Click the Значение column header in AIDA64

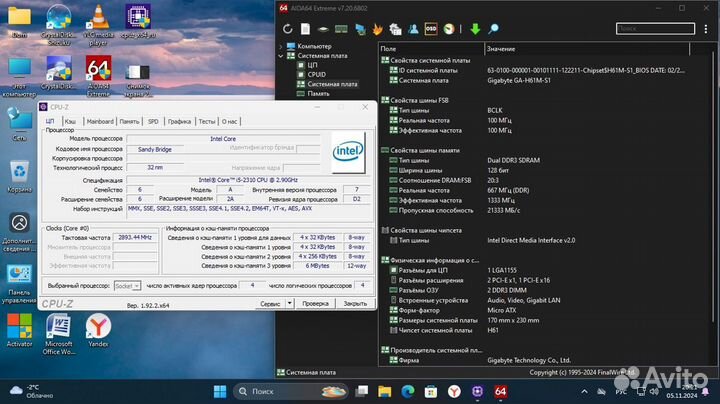pyautogui.click(x=587, y=49)
